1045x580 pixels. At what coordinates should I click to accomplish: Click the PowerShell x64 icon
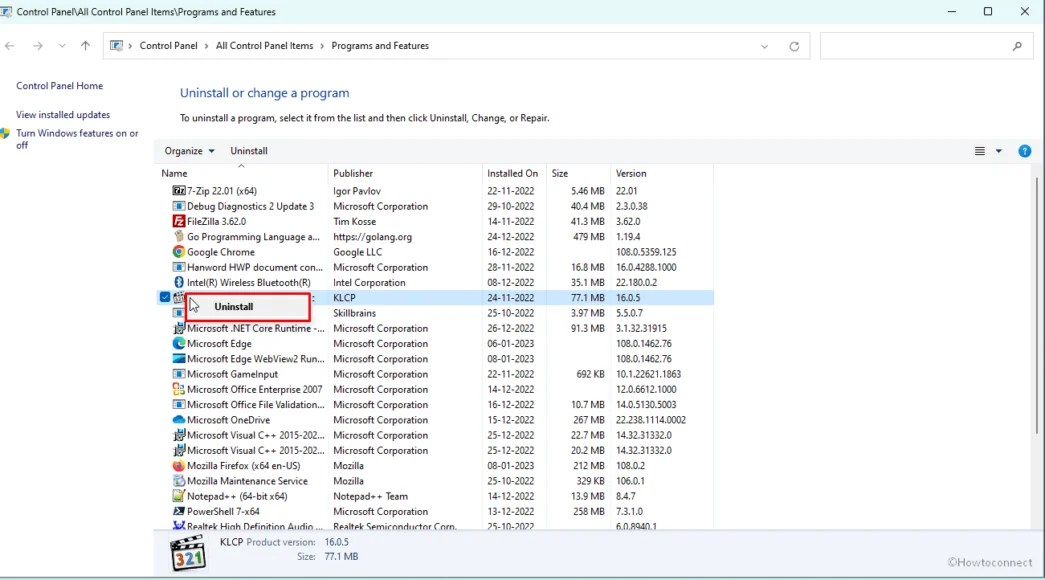(x=180, y=511)
